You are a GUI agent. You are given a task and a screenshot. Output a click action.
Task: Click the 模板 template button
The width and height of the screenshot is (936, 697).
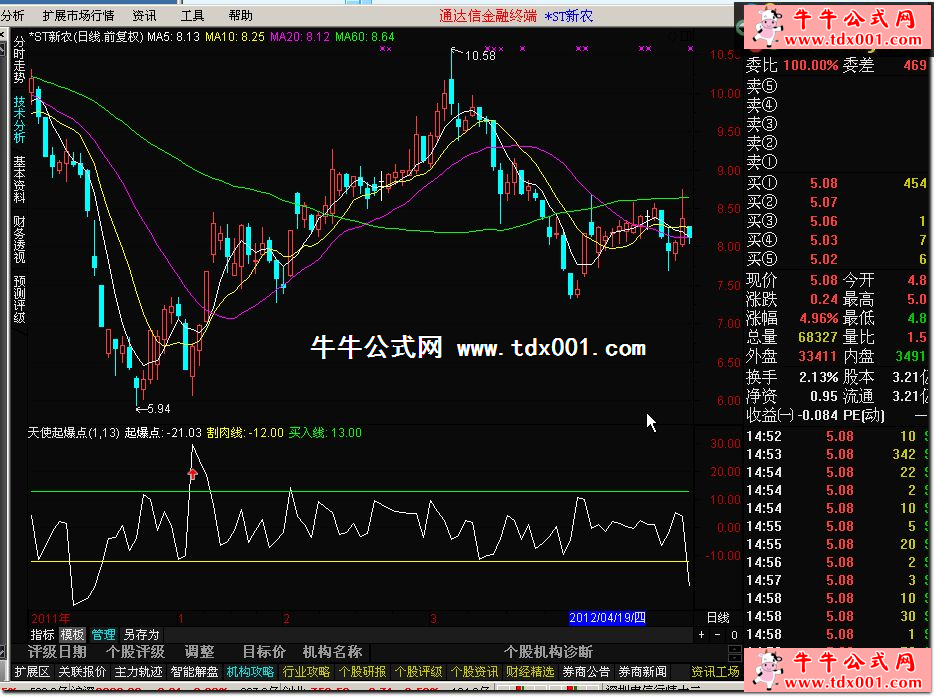[72, 634]
